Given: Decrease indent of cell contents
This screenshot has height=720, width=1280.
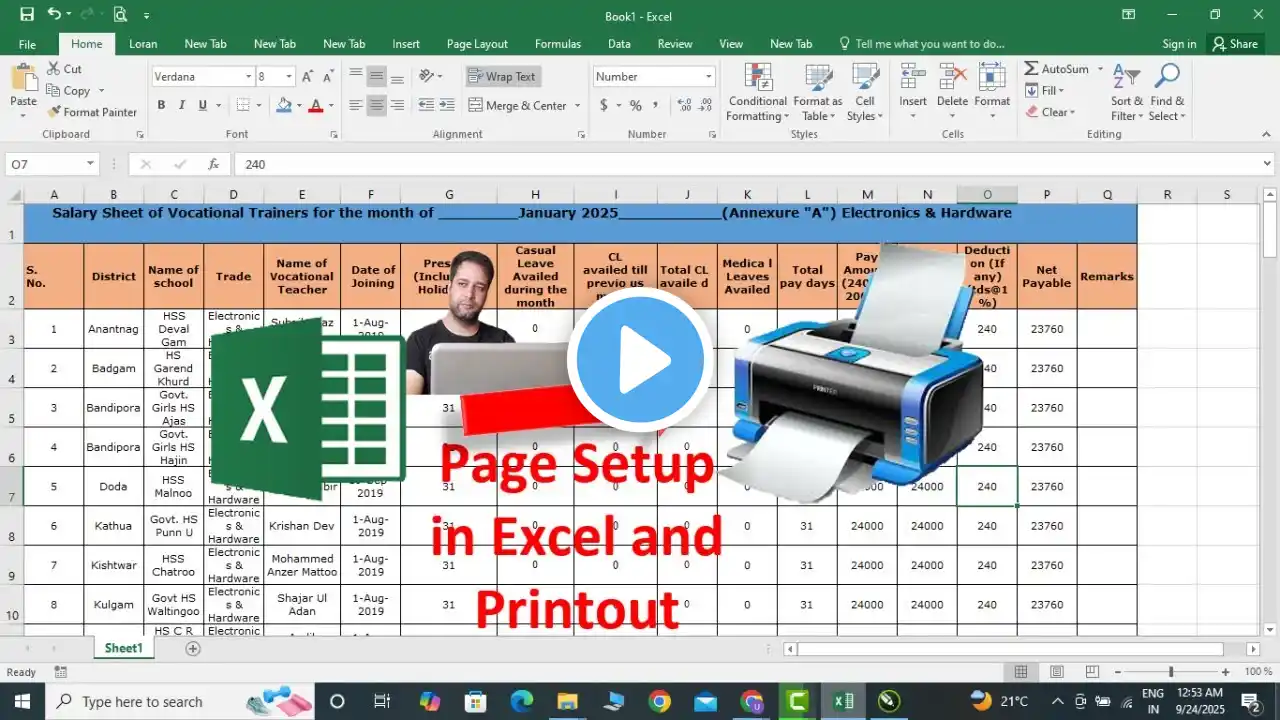Looking at the screenshot, I should click(426, 105).
